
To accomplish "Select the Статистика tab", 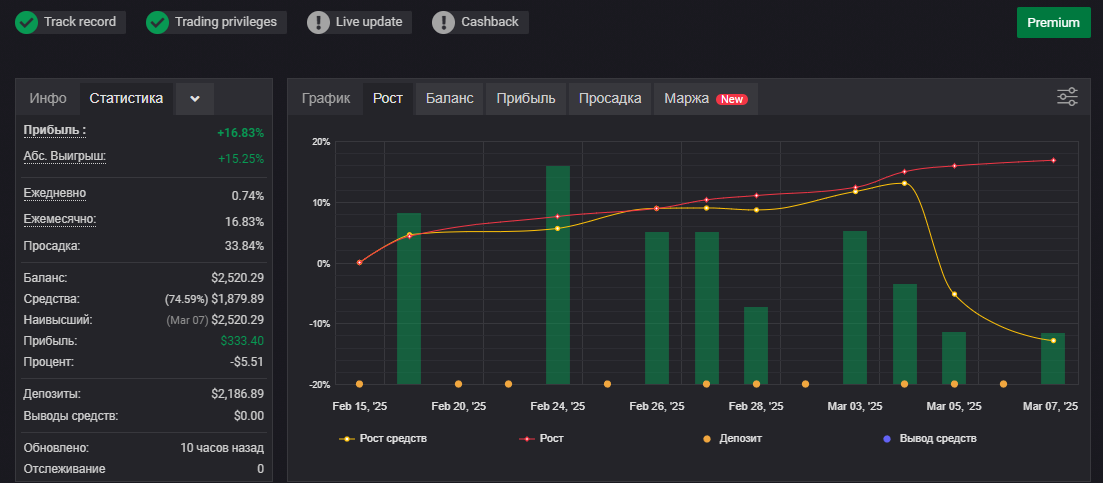I will (x=126, y=98).
